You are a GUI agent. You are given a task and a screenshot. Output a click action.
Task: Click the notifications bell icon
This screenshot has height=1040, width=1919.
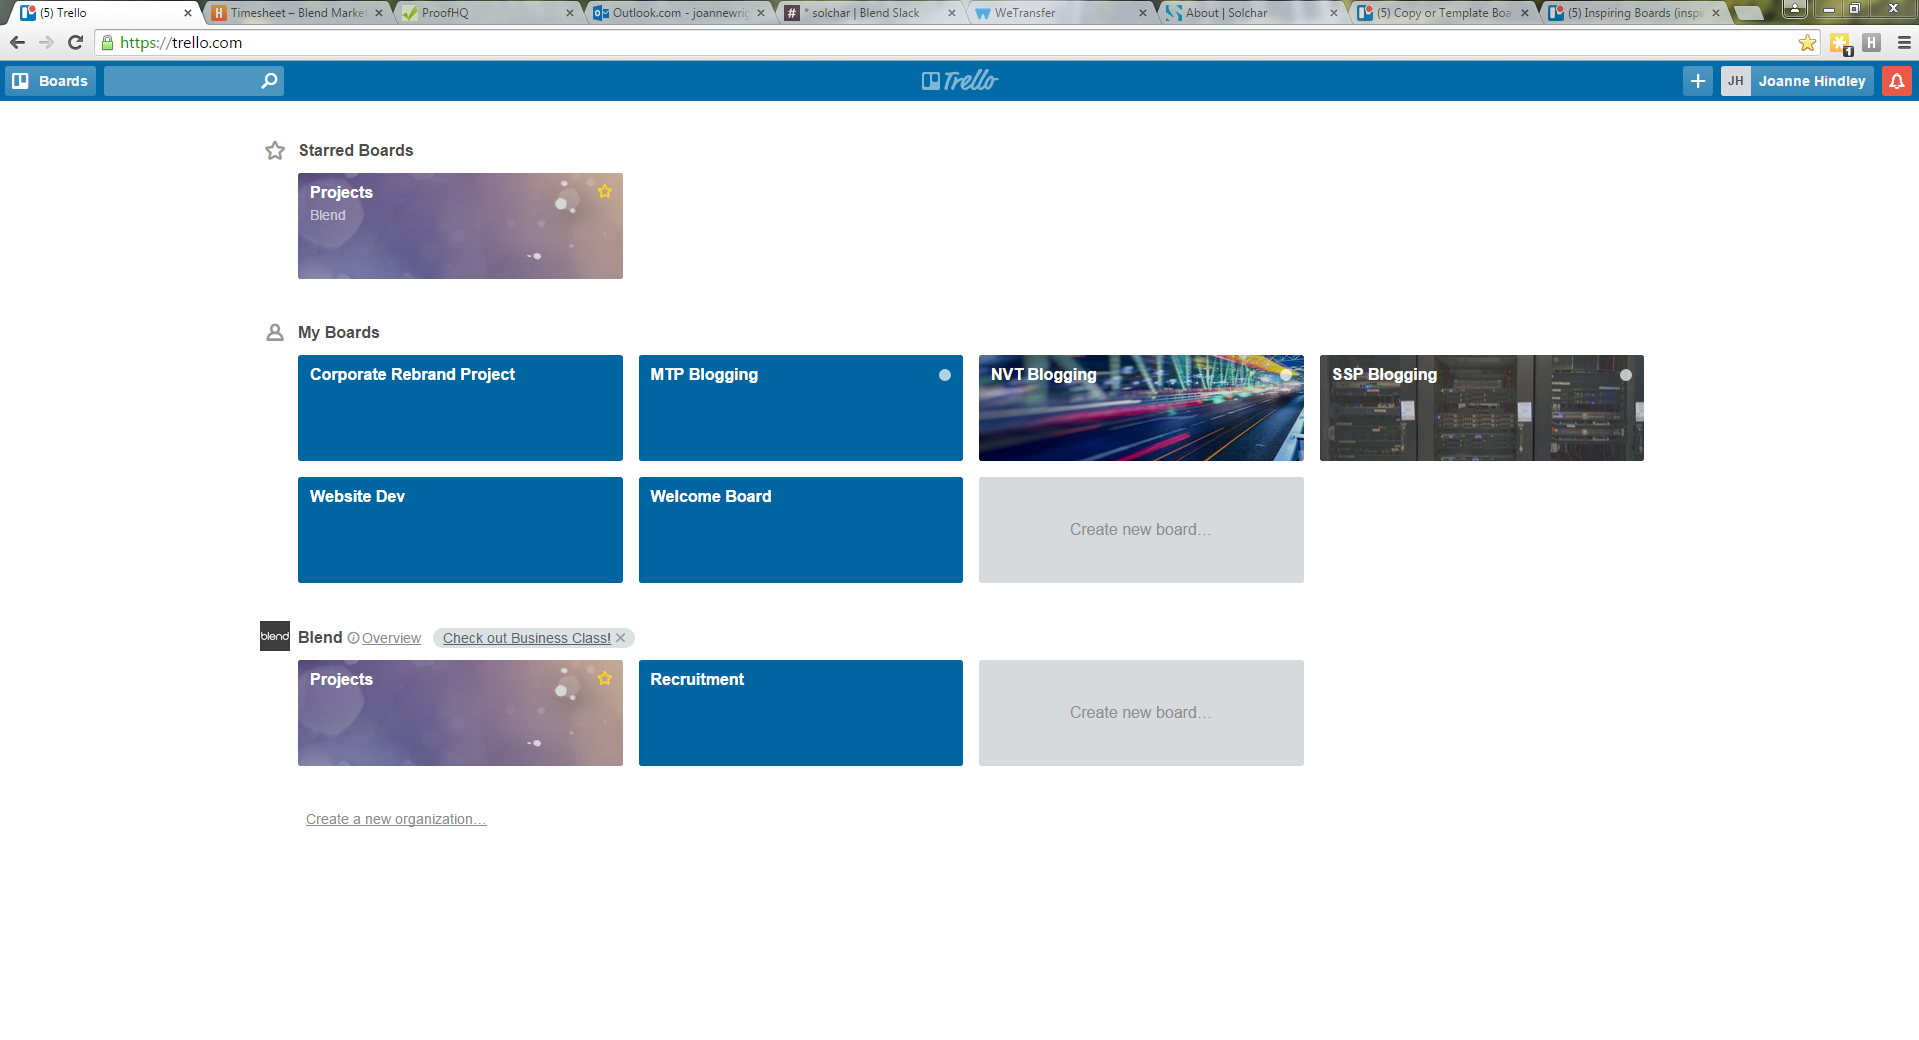point(1896,81)
